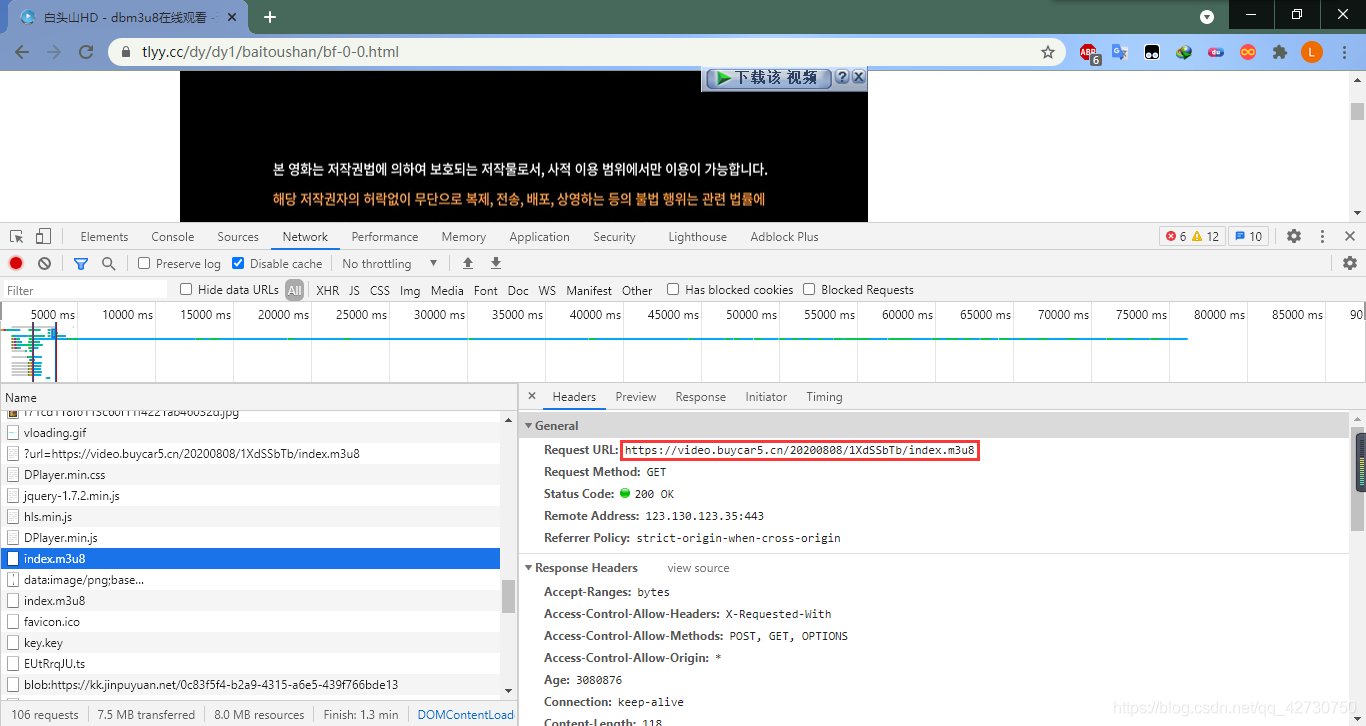Click the view source link beside Response Headers

tap(697, 567)
